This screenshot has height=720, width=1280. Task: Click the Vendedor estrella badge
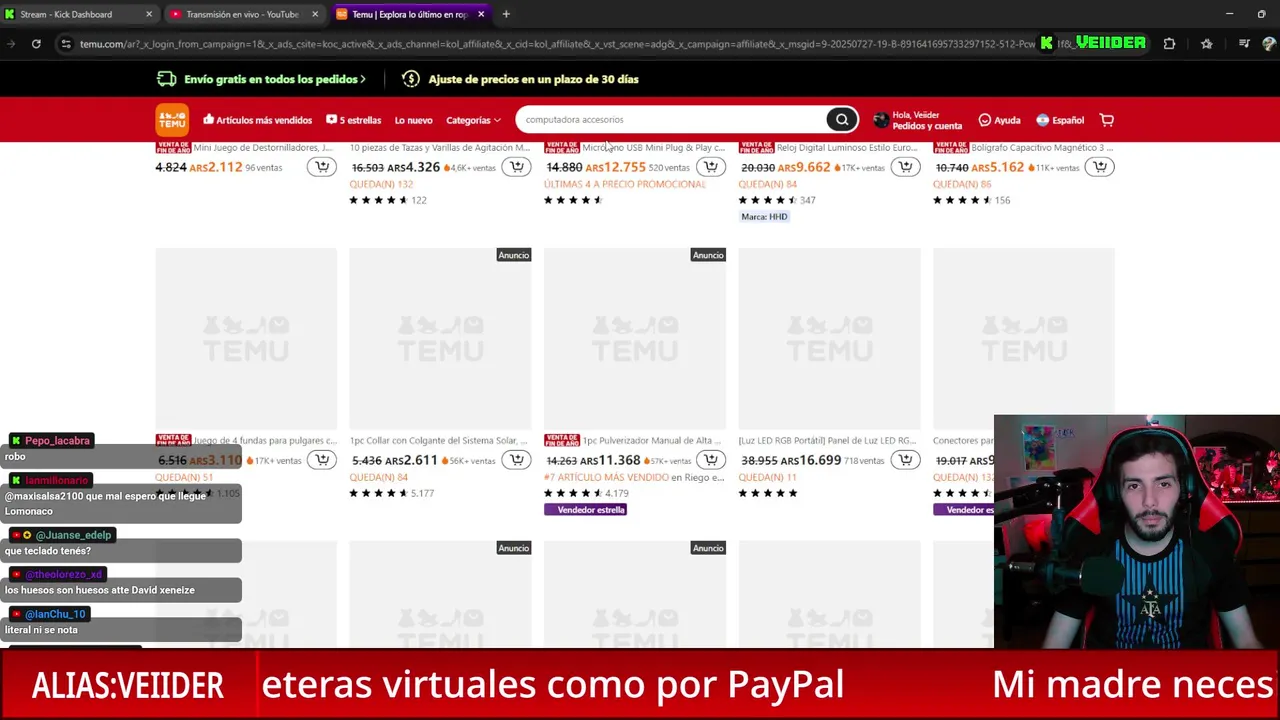pyautogui.click(x=585, y=510)
